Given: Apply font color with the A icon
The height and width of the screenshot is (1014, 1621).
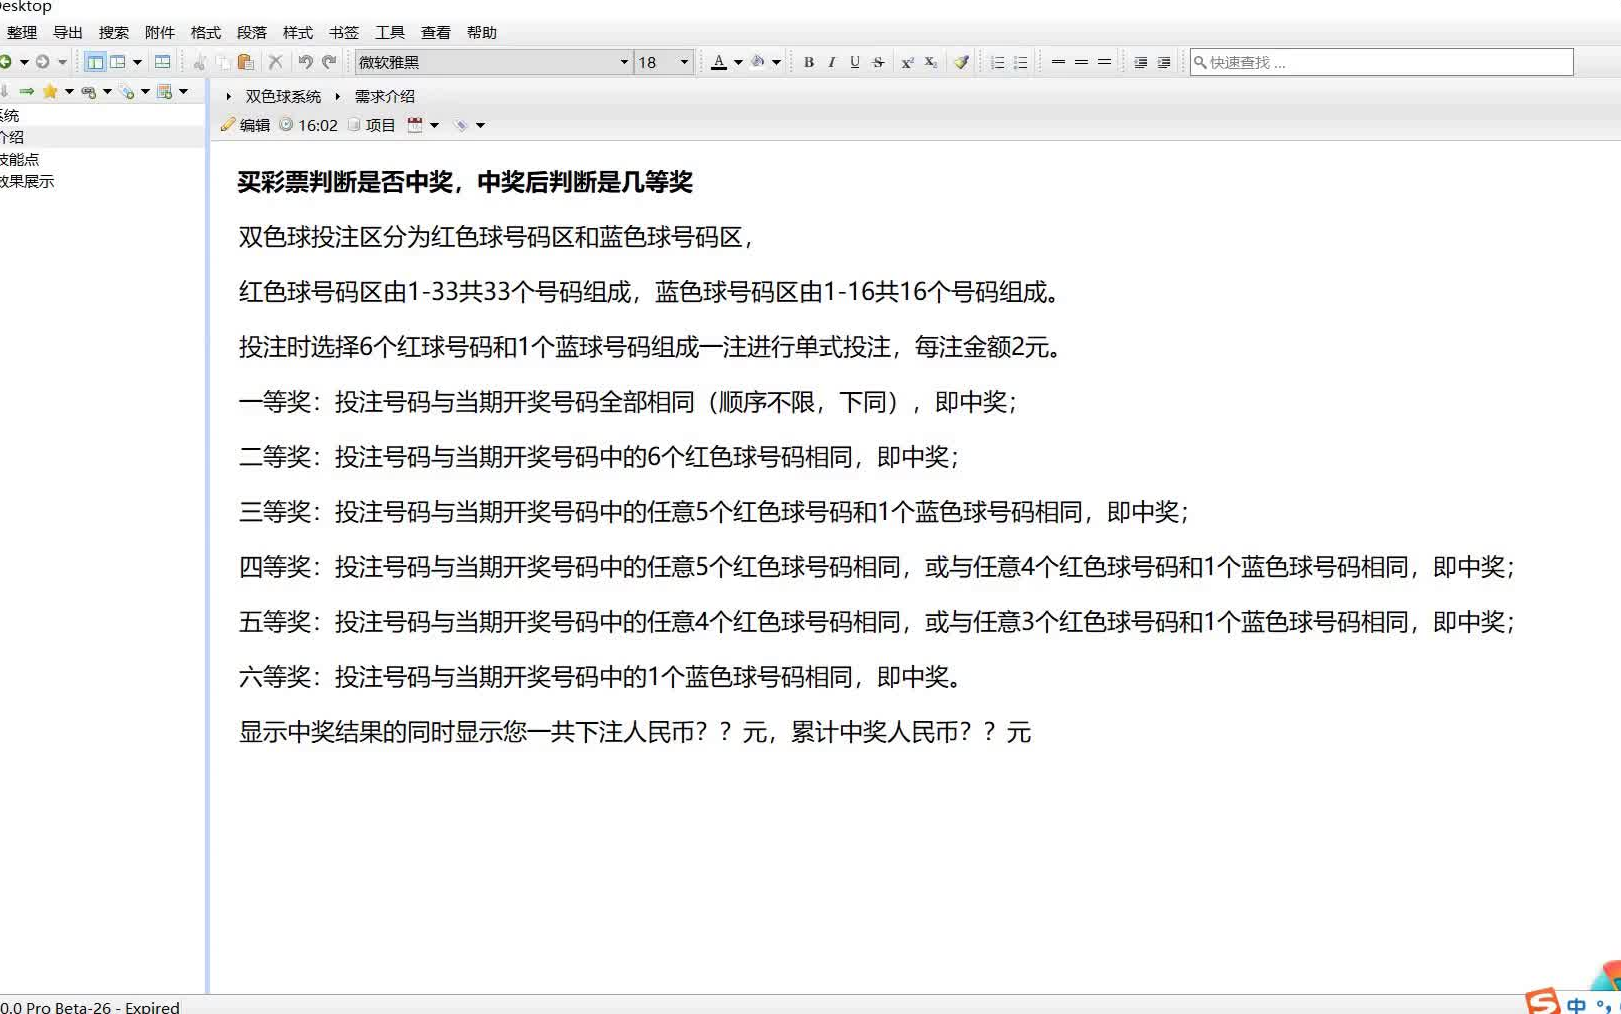Looking at the screenshot, I should (x=719, y=62).
